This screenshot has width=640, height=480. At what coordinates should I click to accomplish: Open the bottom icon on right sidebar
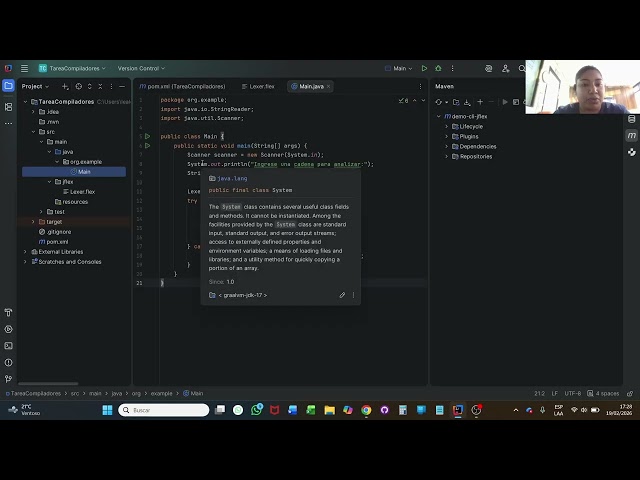[x=631, y=152]
